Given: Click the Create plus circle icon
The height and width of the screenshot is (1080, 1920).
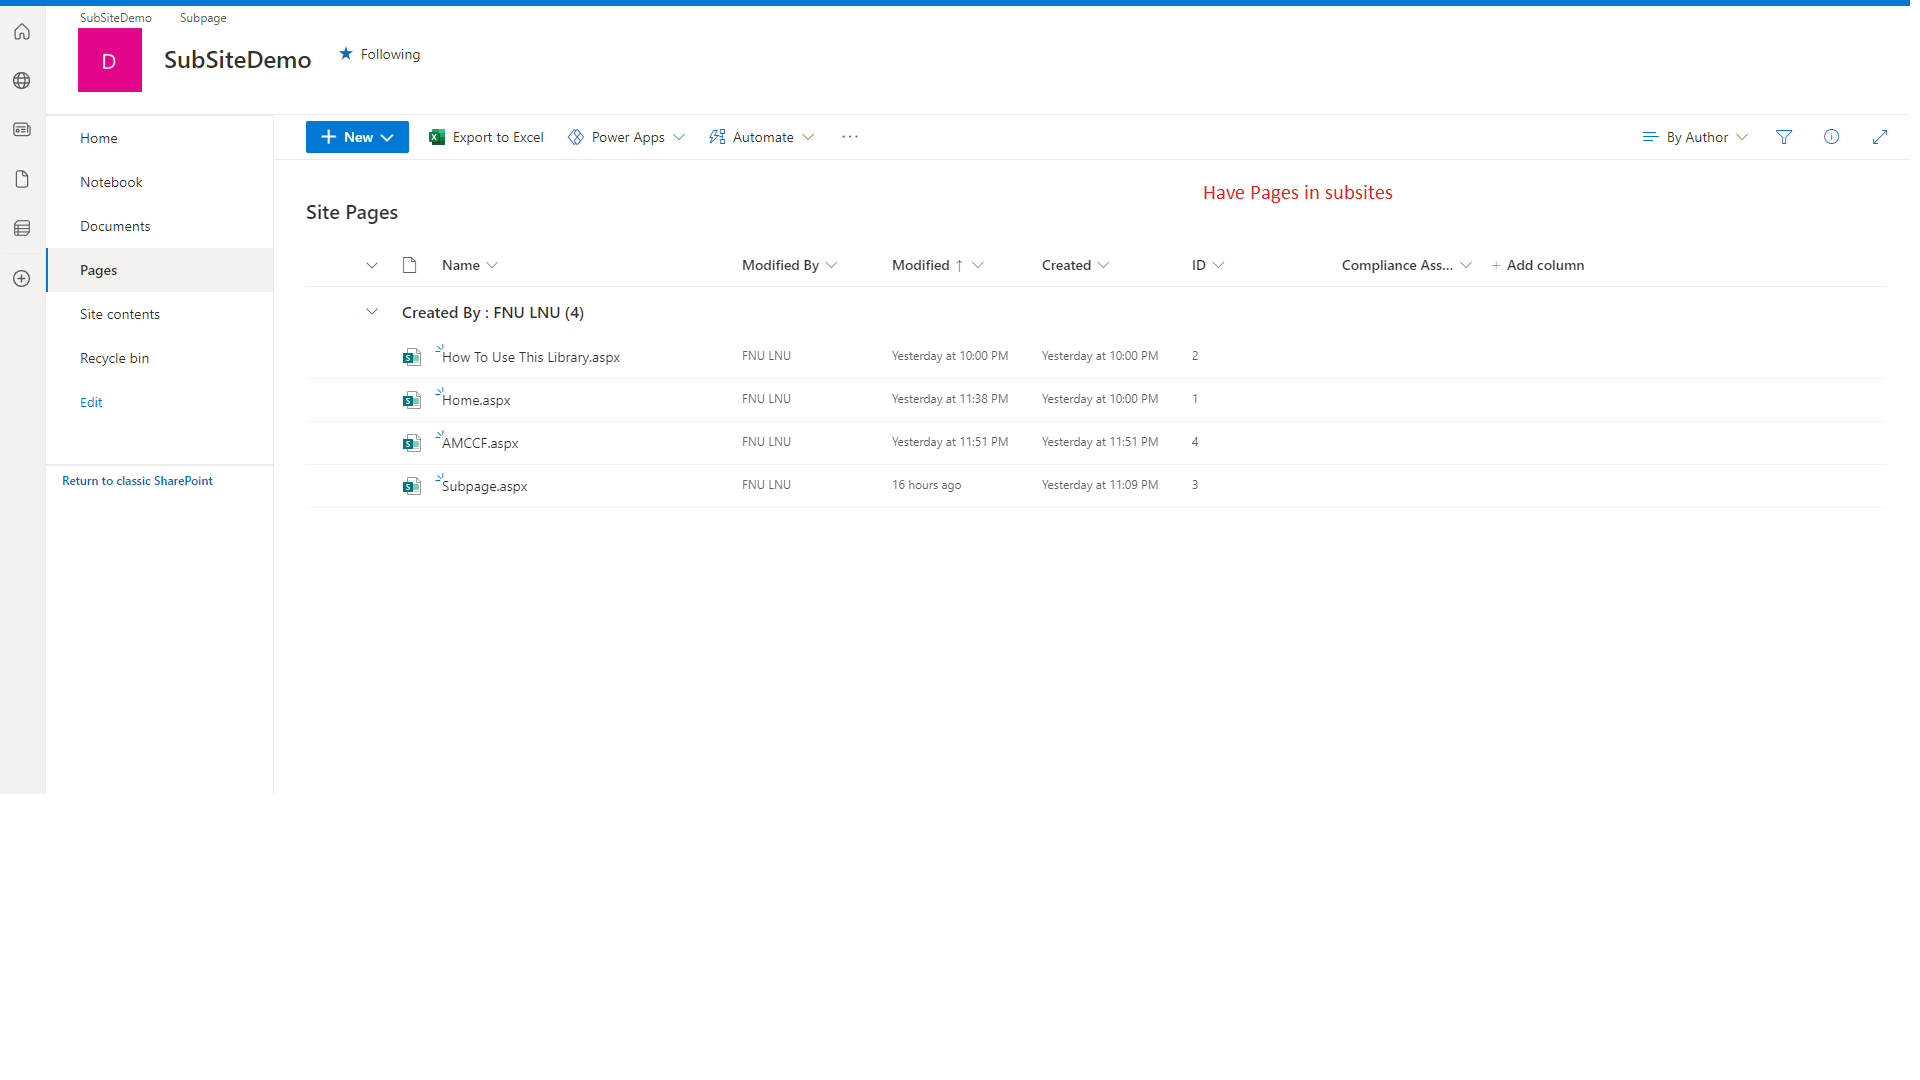Looking at the screenshot, I should (22, 278).
